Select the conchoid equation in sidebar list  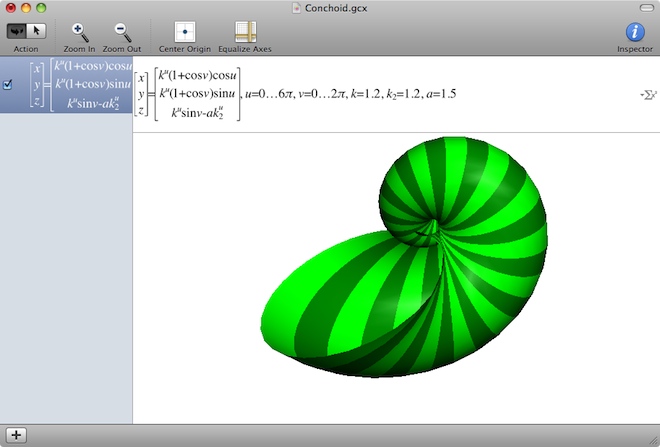point(66,85)
